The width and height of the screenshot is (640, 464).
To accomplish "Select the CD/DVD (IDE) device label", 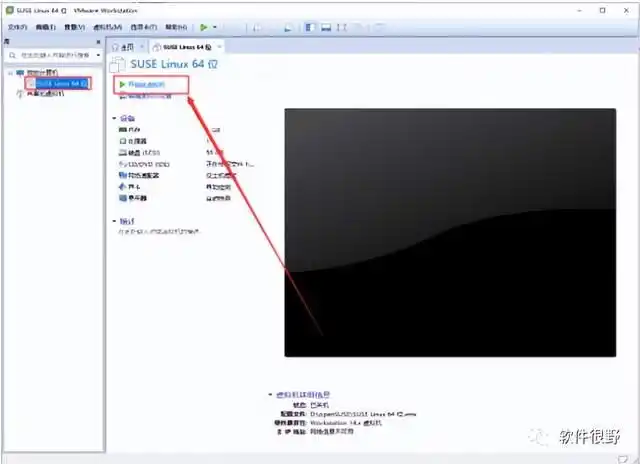I will [149, 164].
